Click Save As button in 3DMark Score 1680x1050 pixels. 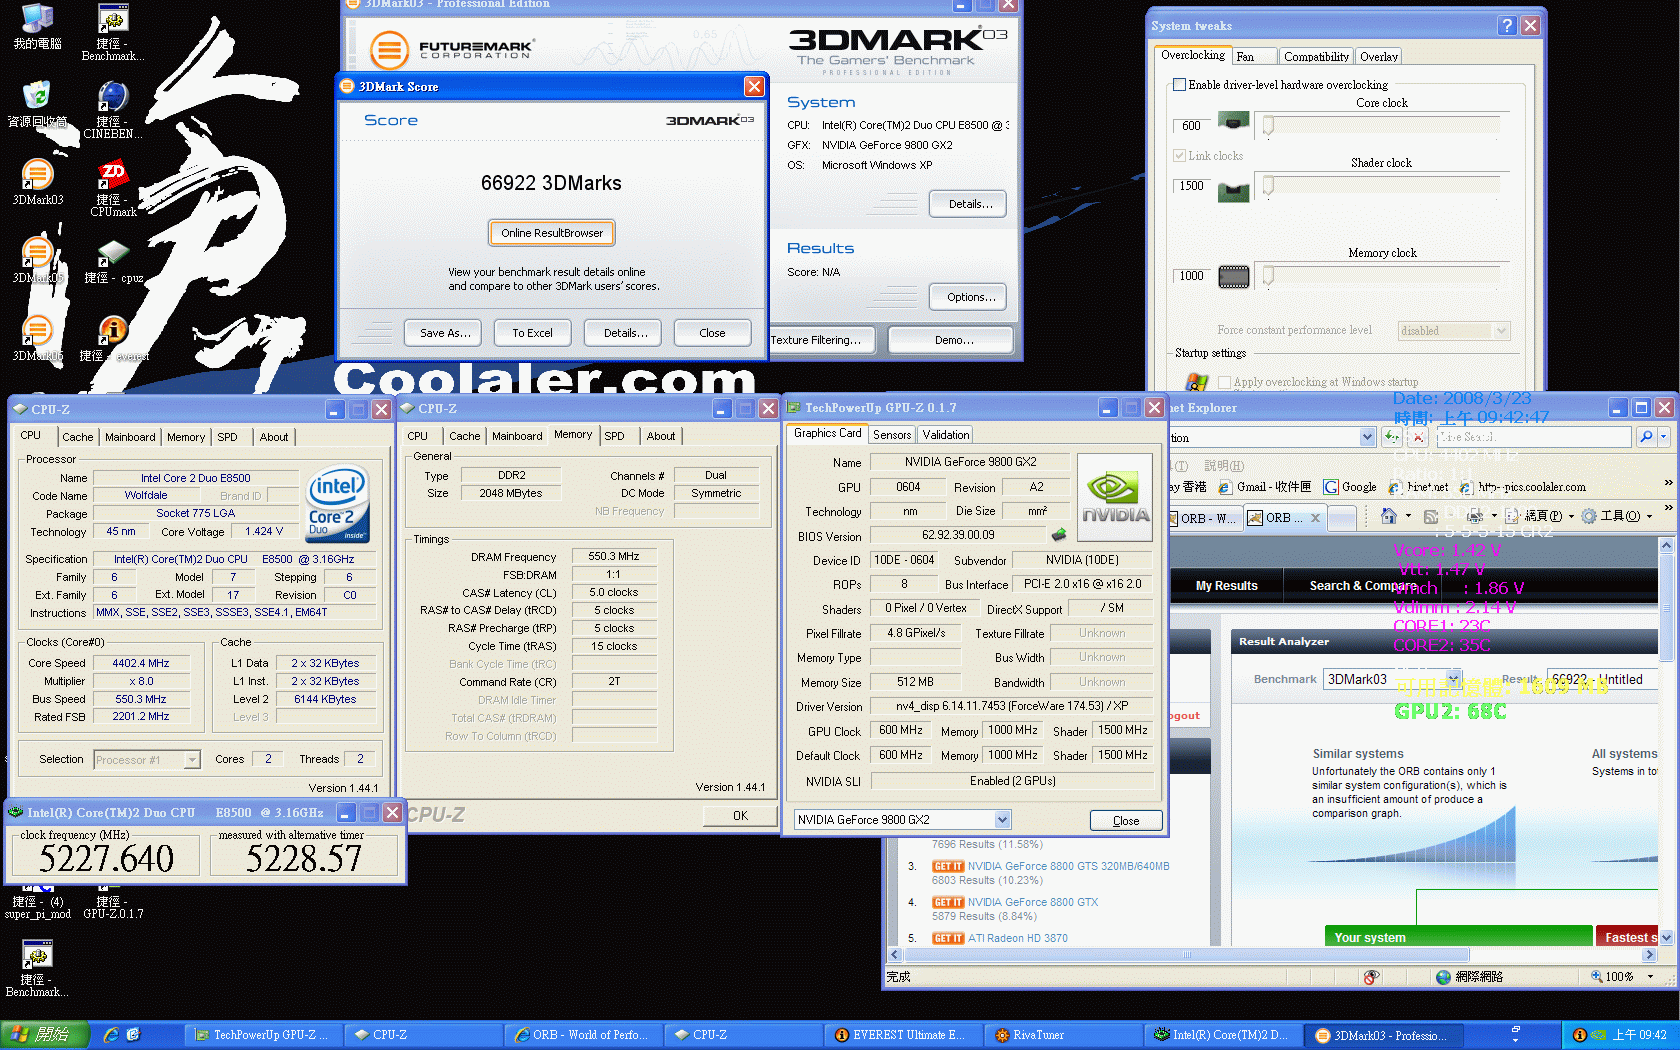point(444,333)
